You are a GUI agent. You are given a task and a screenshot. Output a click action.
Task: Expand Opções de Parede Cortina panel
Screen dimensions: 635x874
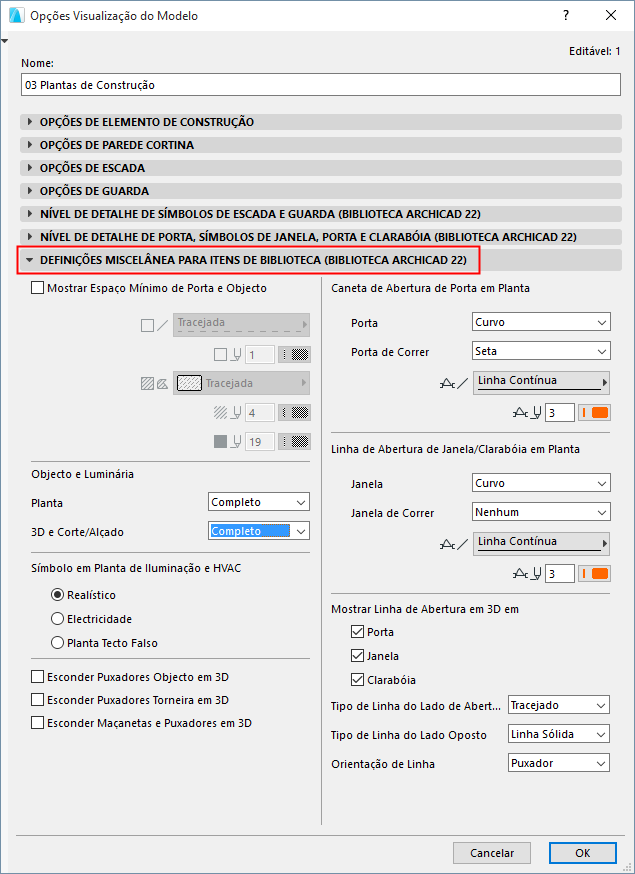[321, 145]
